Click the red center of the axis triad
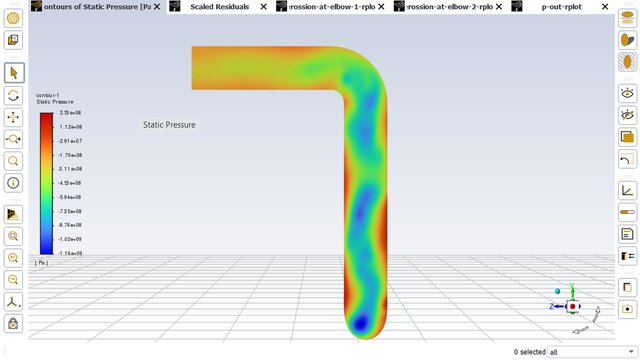Viewport: 640px width, 362px height. click(573, 306)
